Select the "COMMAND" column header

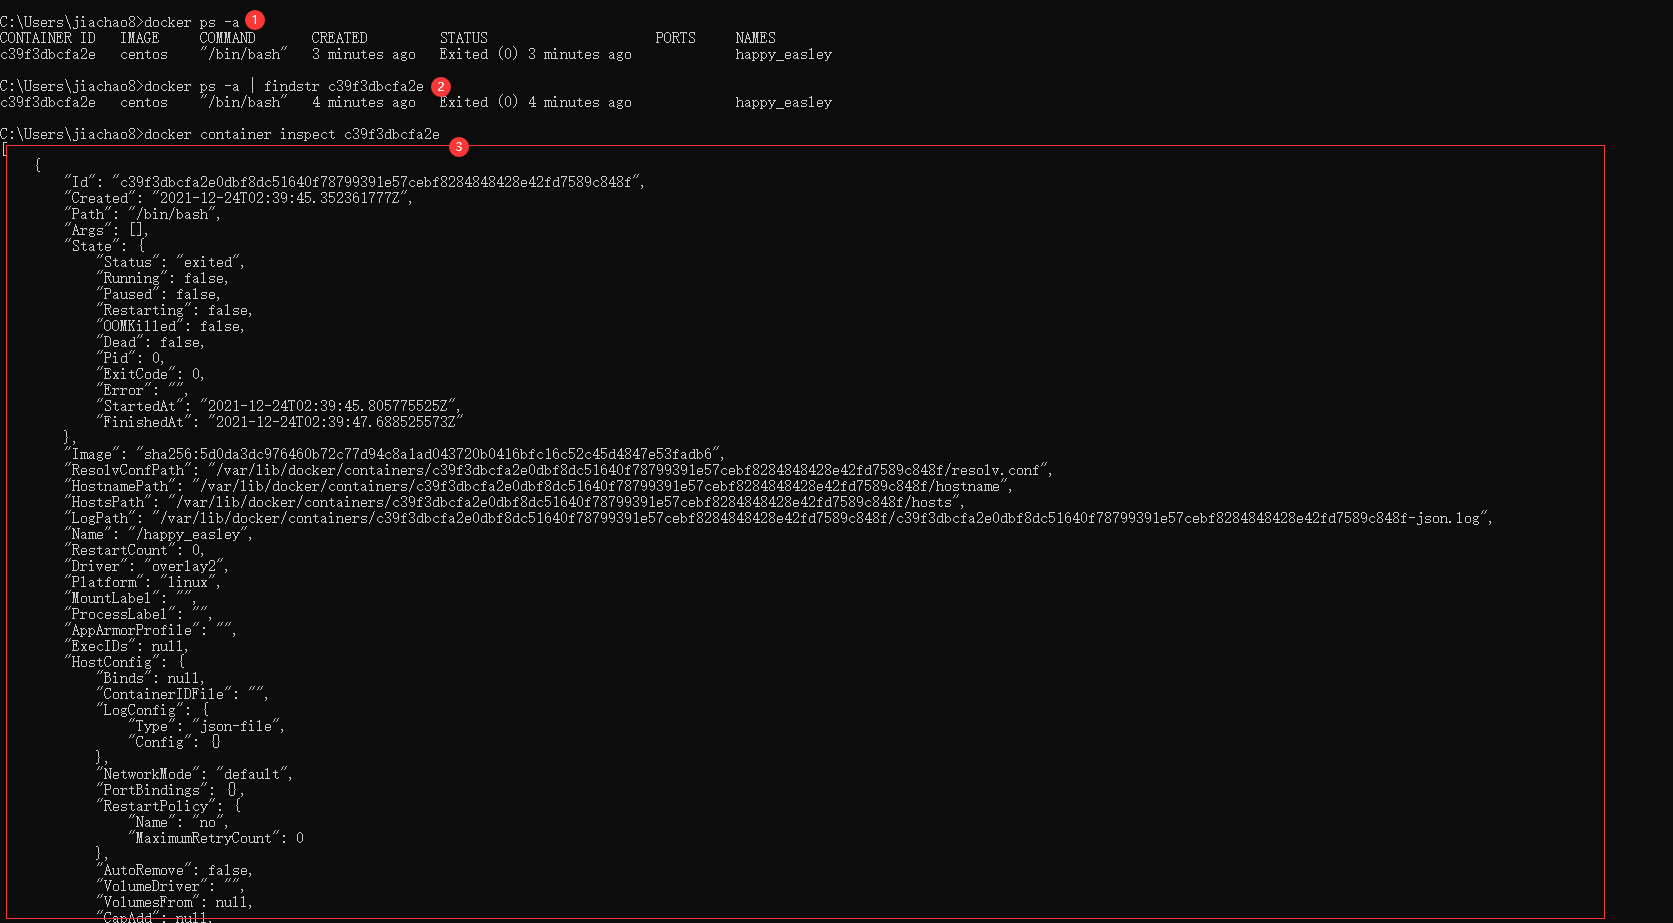pyautogui.click(x=228, y=38)
